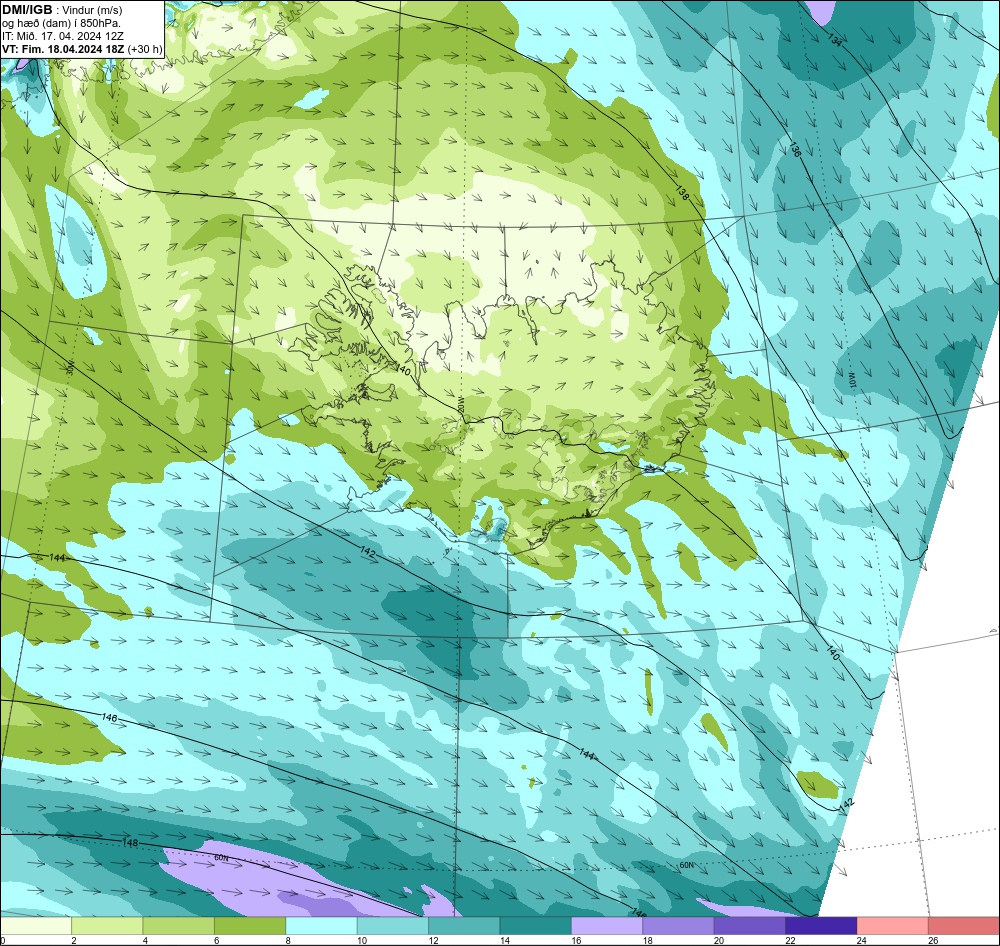Viewport: 1000px width, 946px height.
Task: Click the '16' tick value on the legend
Action: coord(576,940)
